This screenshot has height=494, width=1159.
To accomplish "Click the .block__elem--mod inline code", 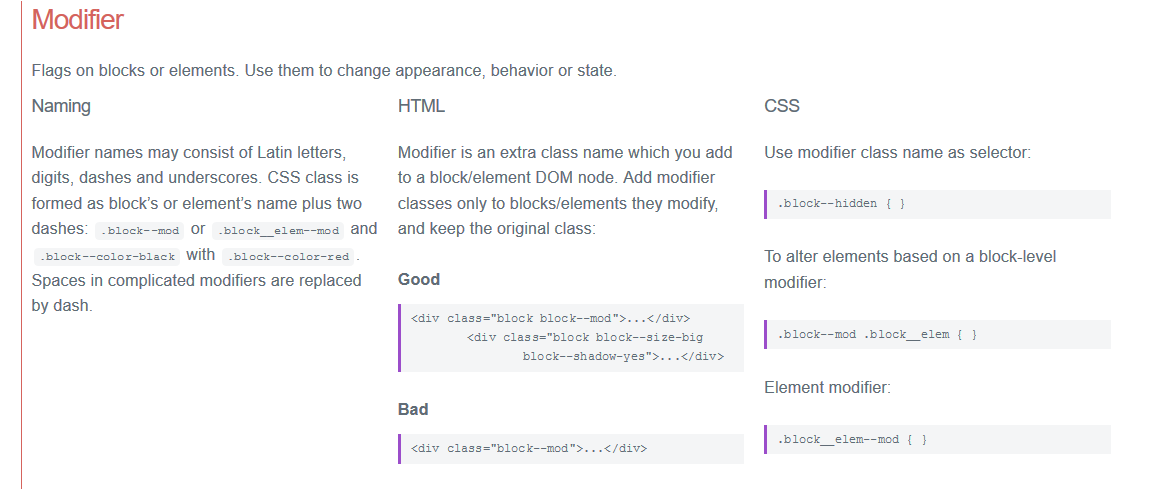I will coord(278,230).
